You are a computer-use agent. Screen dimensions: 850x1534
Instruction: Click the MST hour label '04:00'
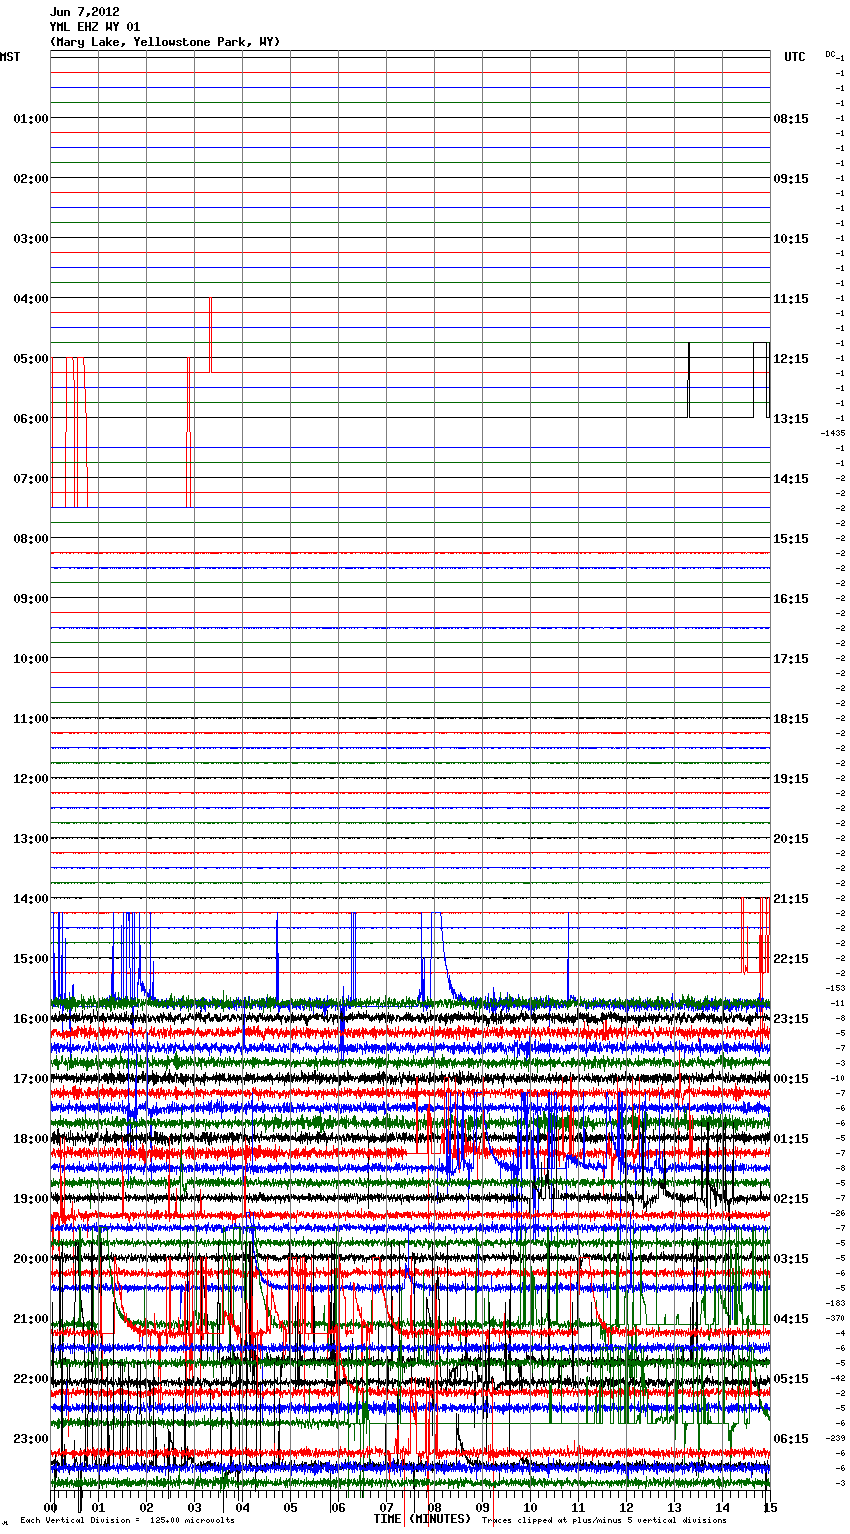(x=31, y=299)
